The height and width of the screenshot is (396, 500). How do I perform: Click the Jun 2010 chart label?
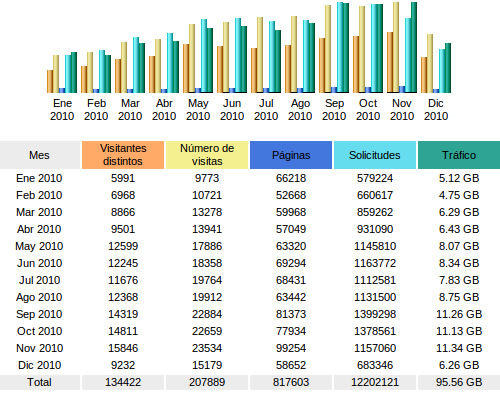(x=232, y=110)
